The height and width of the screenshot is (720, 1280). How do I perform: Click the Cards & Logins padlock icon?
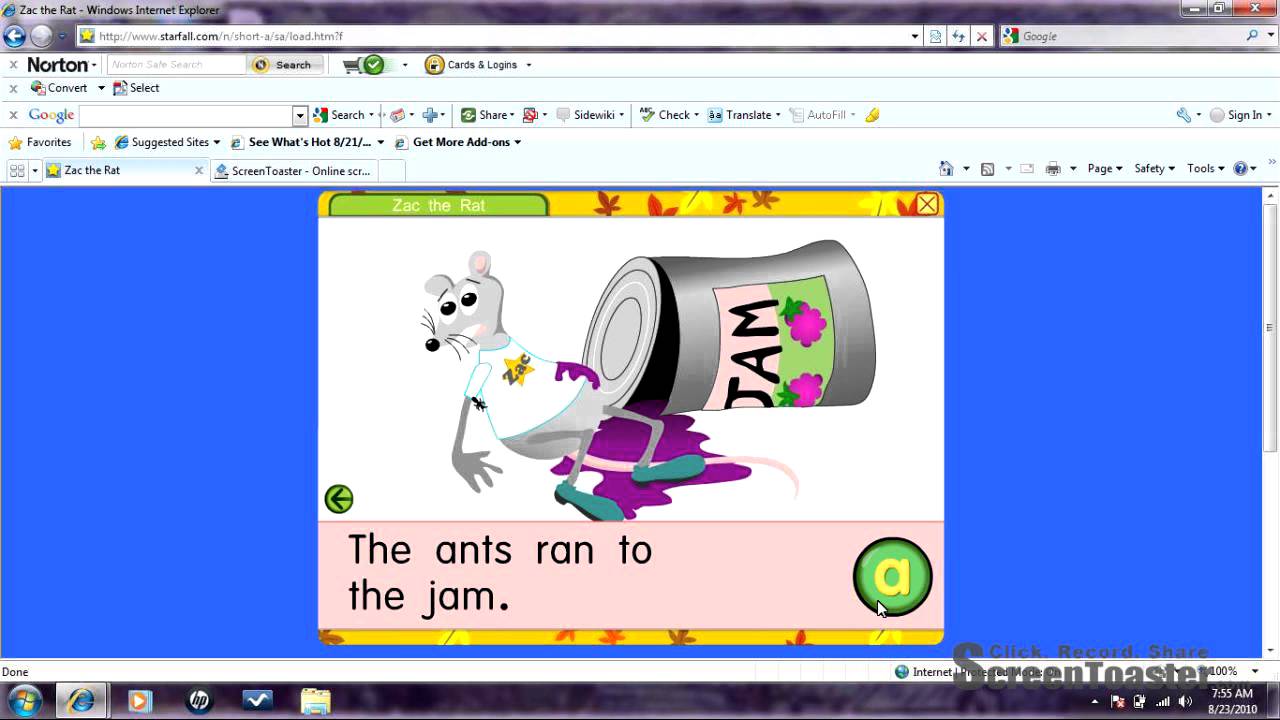pos(434,65)
